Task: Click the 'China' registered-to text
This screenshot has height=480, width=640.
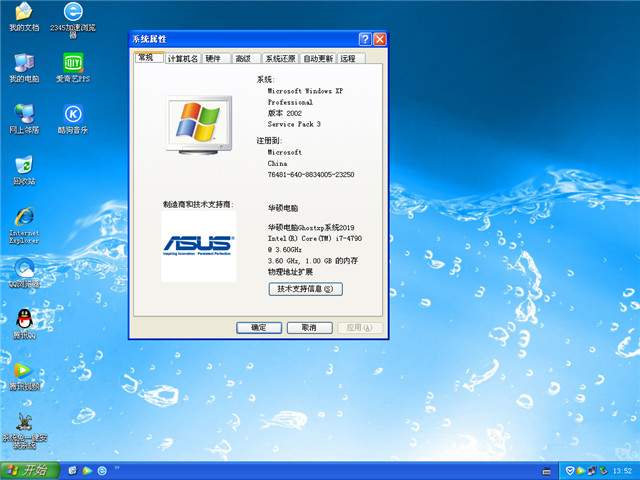Action: click(277, 163)
